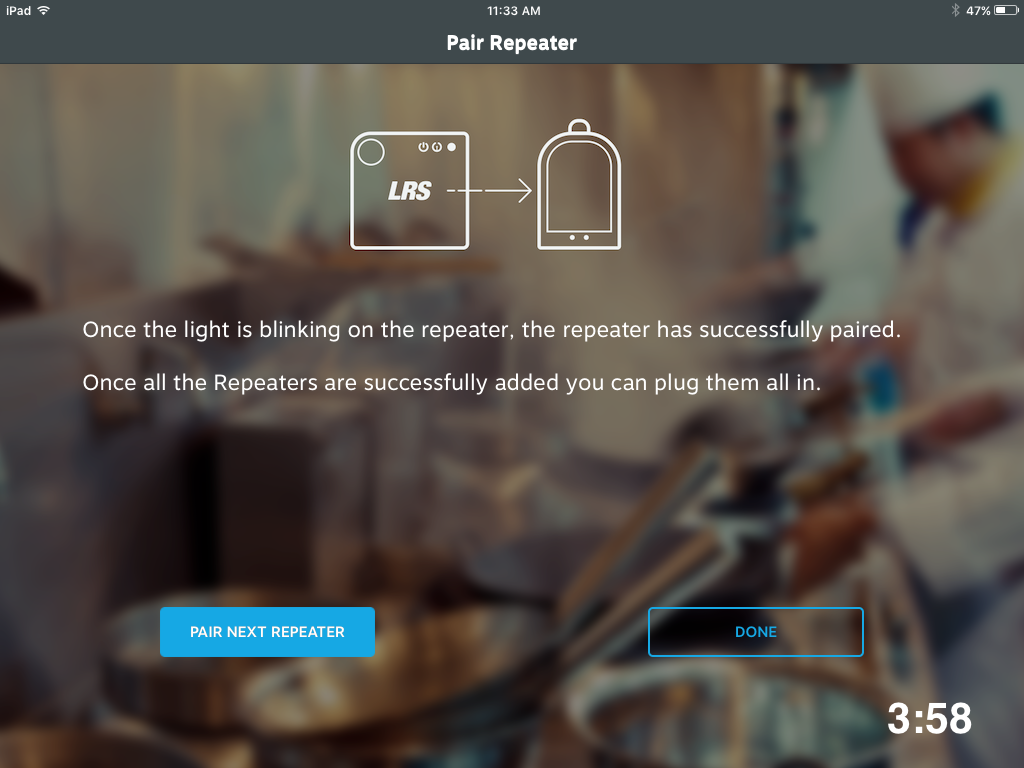The height and width of the screenshot is (768, 1024).
Task: Click the arrow between transmitter and pager
Action: (x=489, y=191)
